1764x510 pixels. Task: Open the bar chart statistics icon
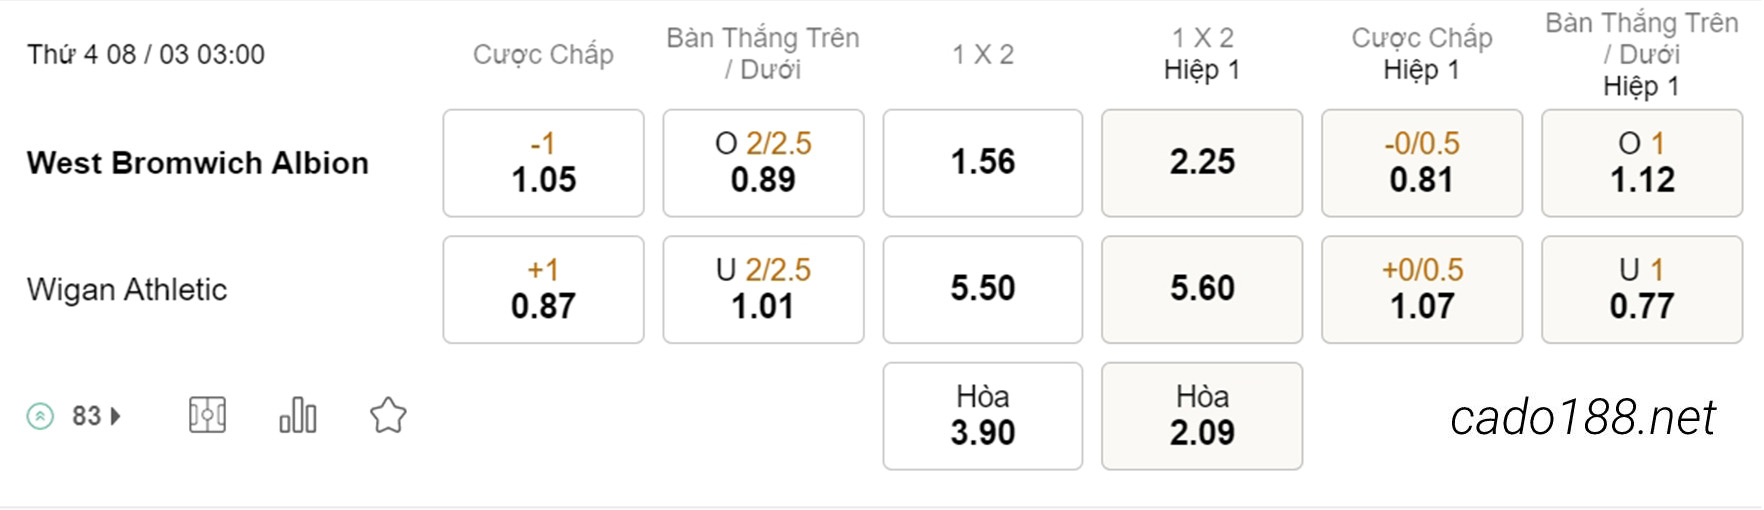[x=298, y=415]
